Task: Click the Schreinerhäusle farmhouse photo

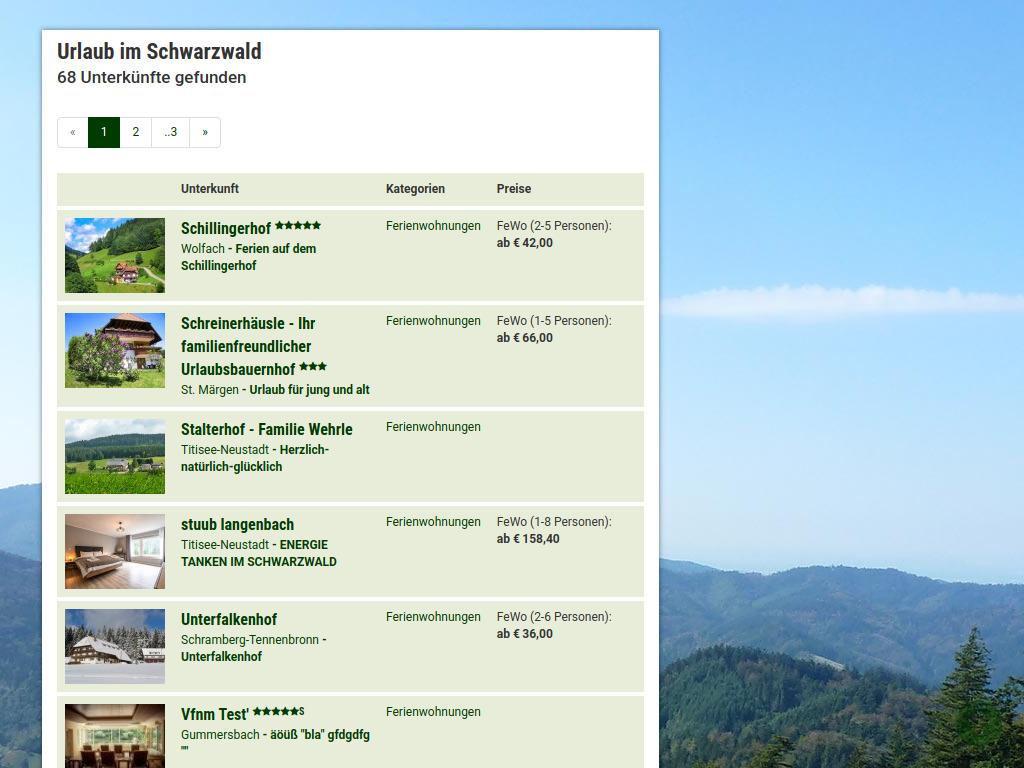Action: click(x=114, y=351)
